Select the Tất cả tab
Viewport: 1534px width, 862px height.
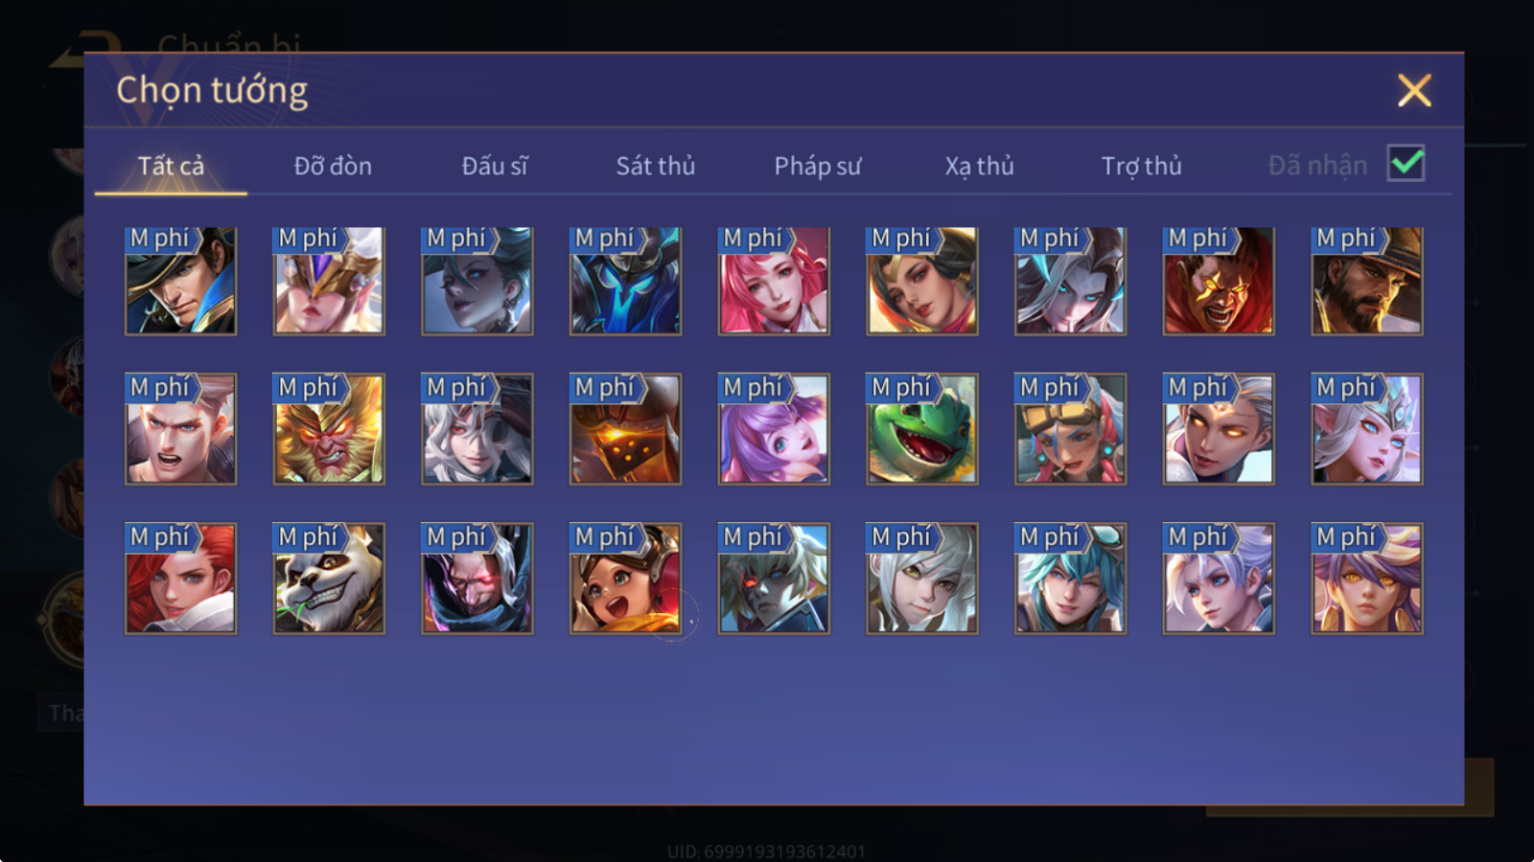pos(171,166)
